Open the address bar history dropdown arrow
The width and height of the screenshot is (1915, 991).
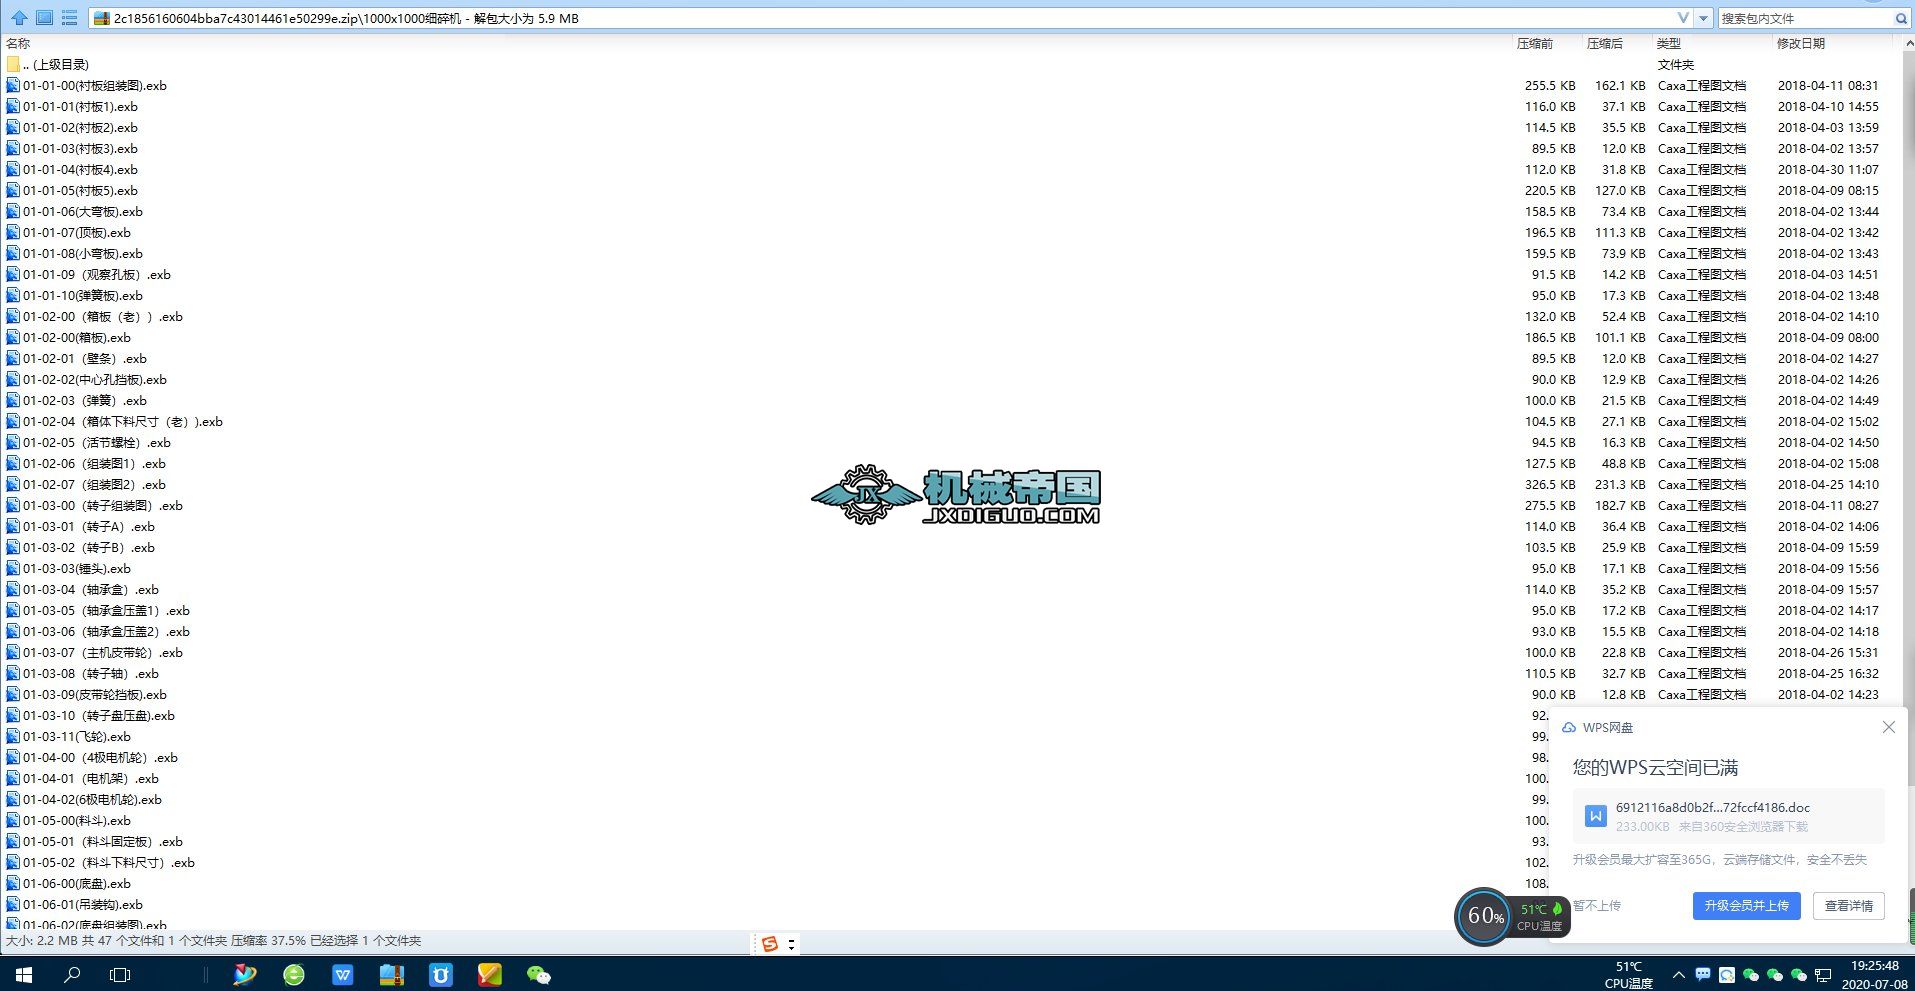1703,18
